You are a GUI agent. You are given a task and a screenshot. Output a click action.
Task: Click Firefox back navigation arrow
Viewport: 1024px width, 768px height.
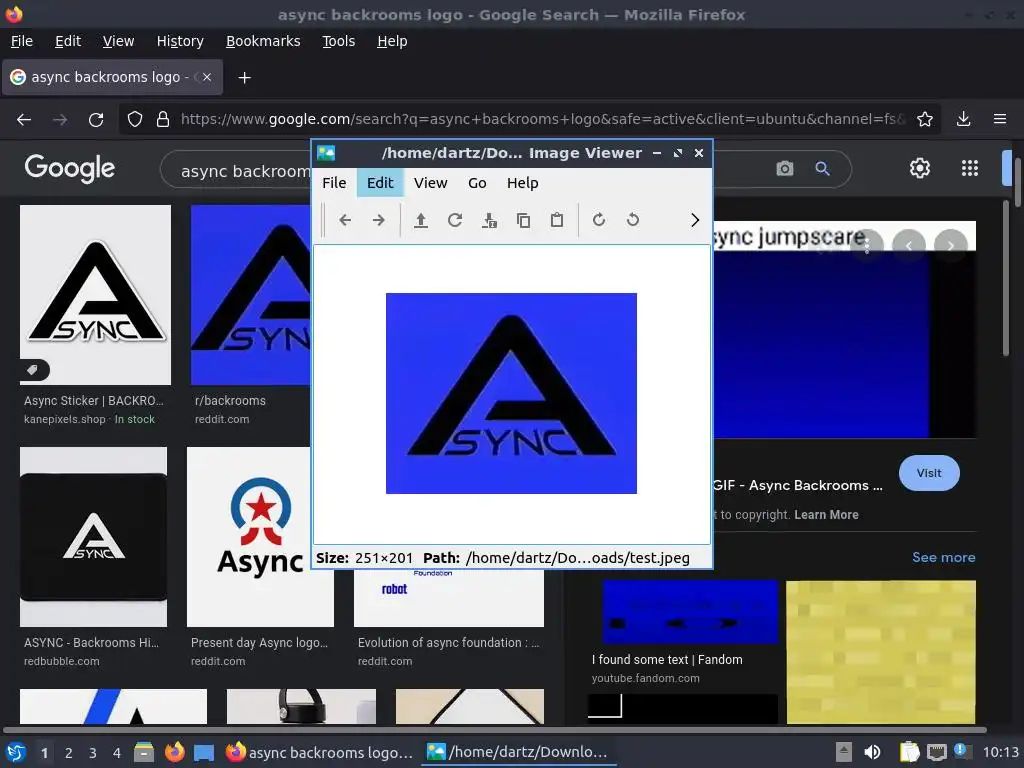coord(24,120)
